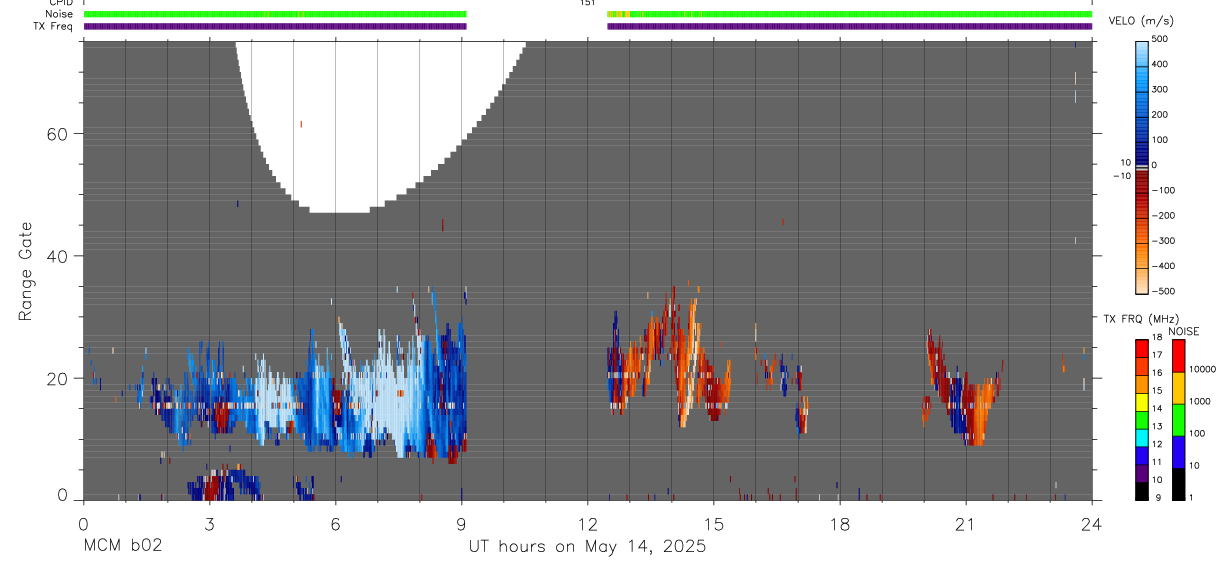Image resolution: width=1228 pixels, height=567 pixels.
Task: Click the purple TX Freq bar after 12 UT
Action: point(850,26)
